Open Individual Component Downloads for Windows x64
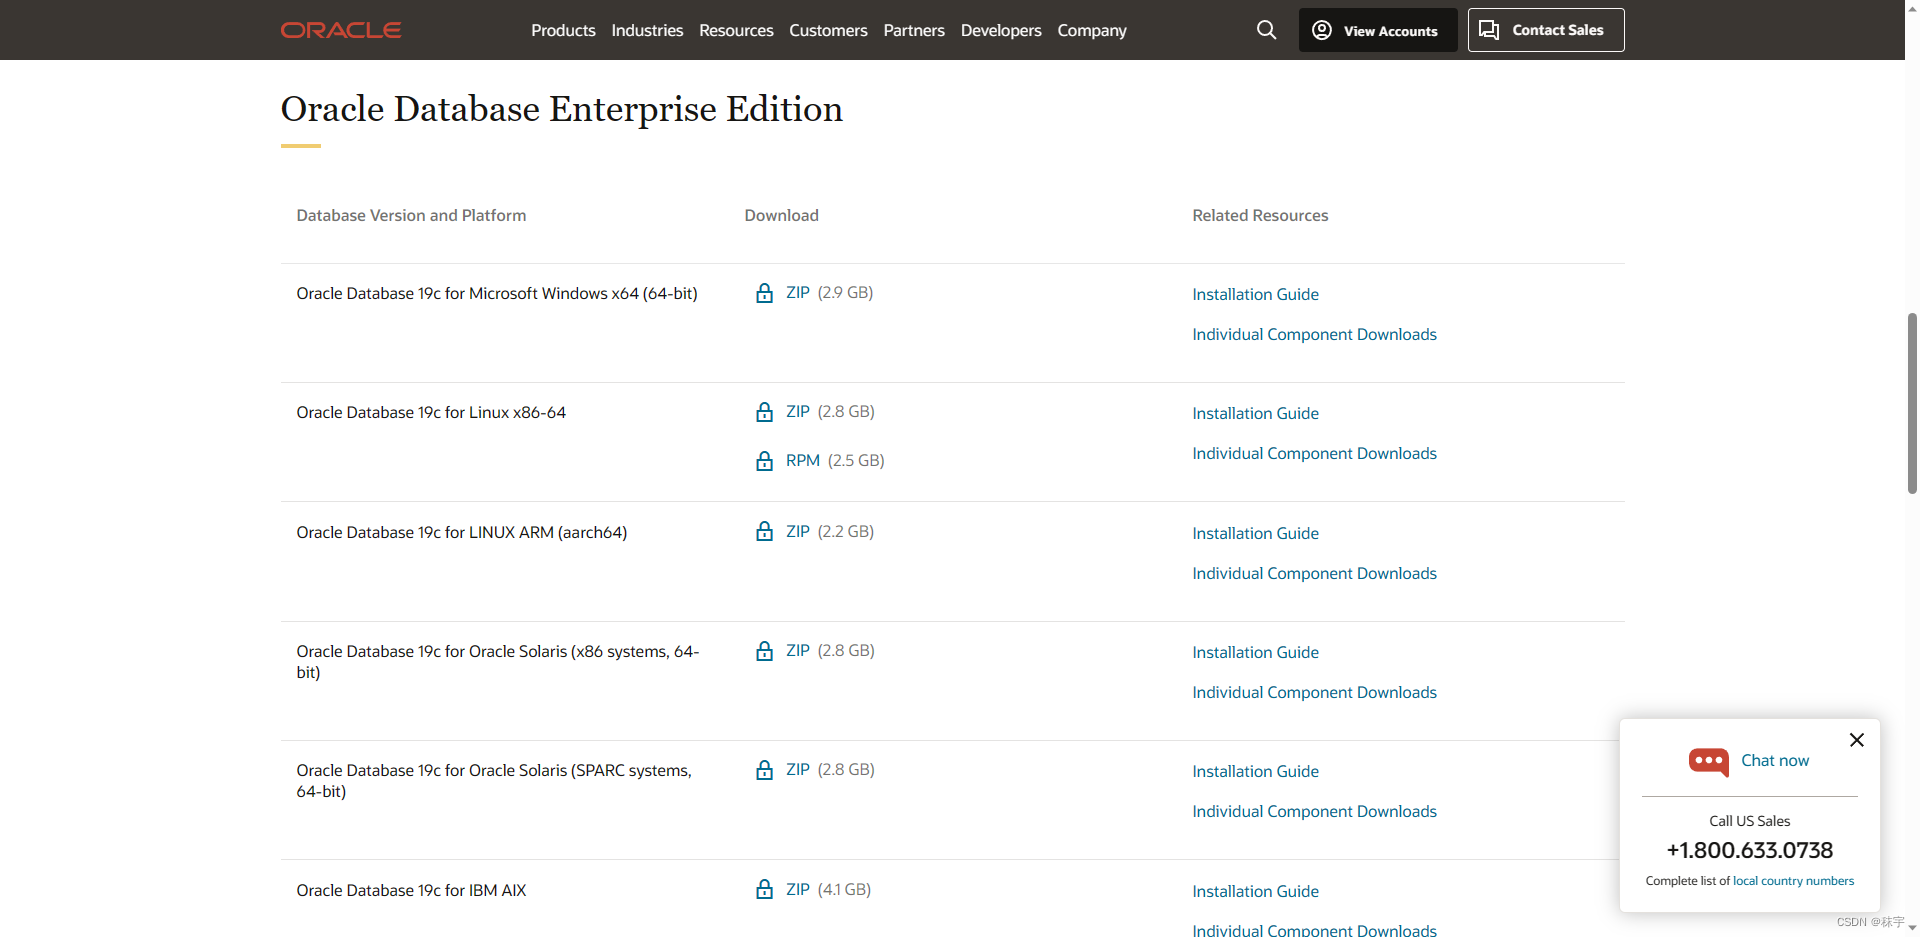The height and width of the screenshot is (937, 1920). 1314,334
